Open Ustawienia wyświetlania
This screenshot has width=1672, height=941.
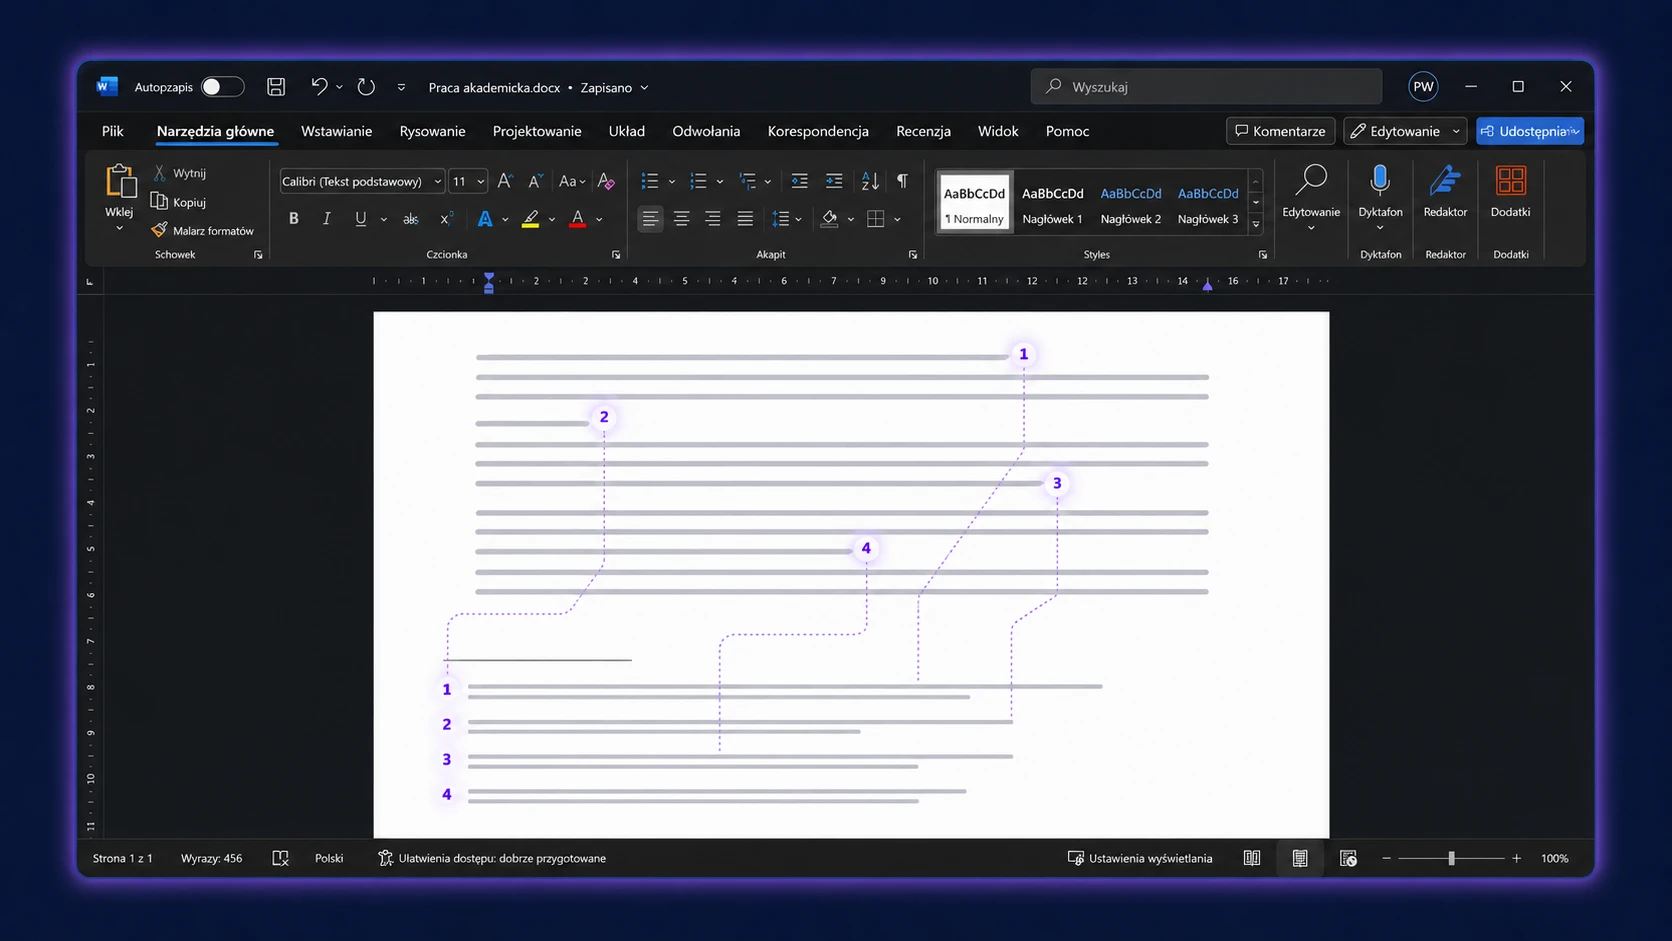[x=1140, y=858]
